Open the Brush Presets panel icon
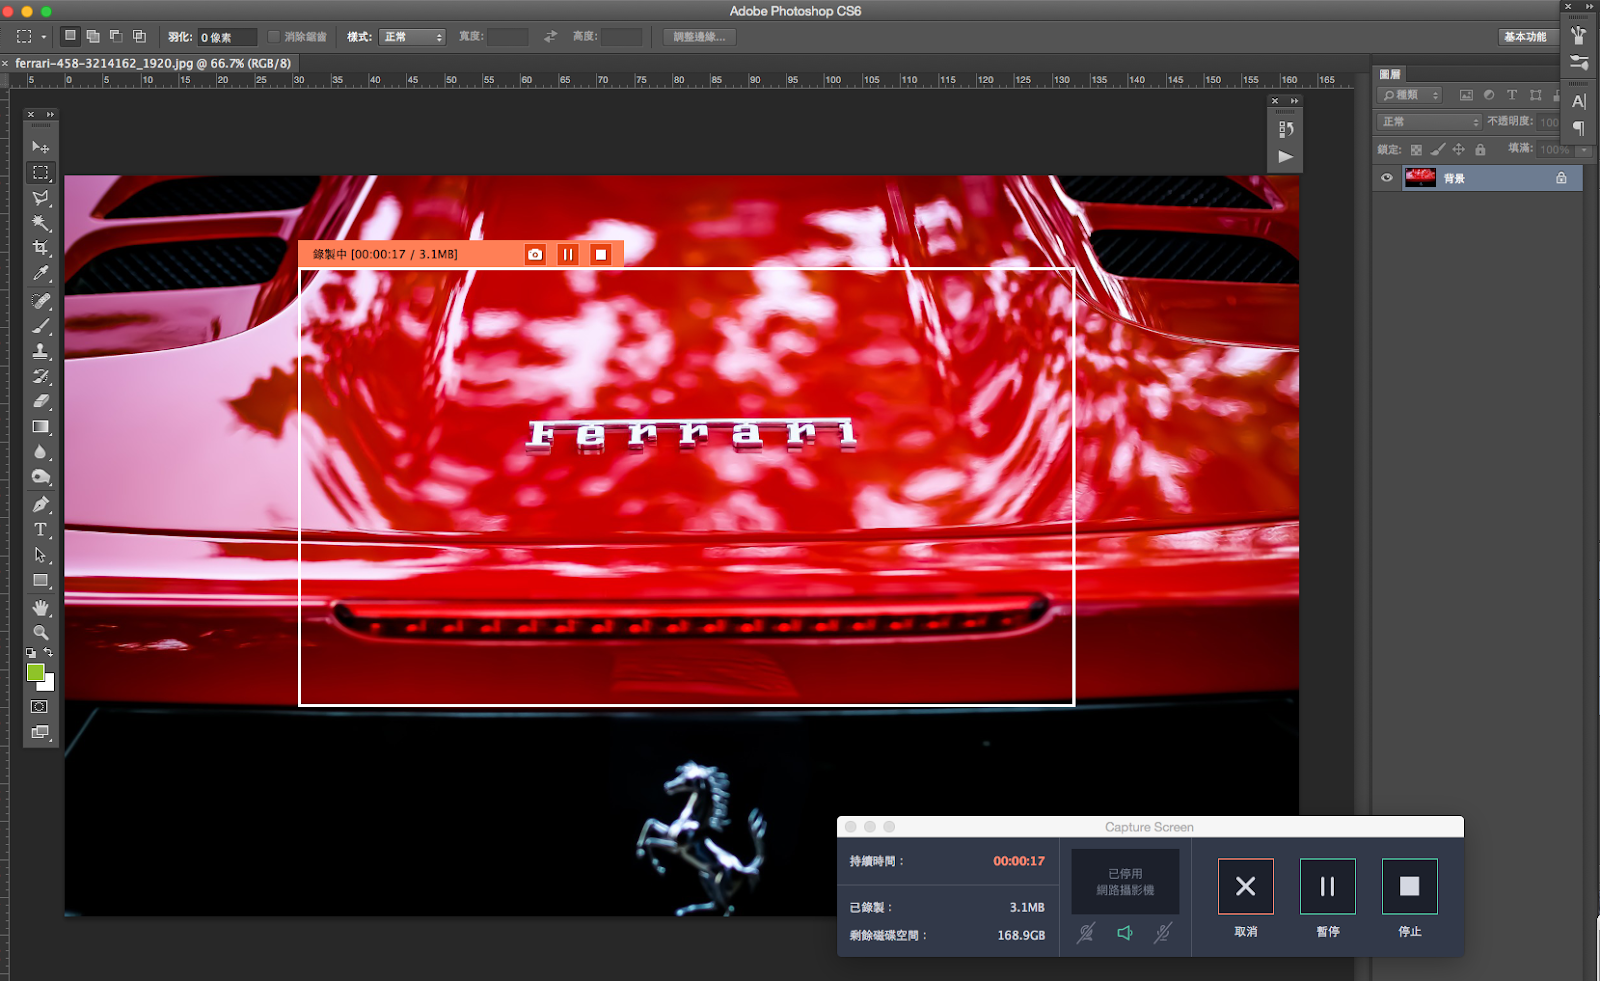Image resolution: width=1600 pixels, height=981 pixels. [x=1579, y=36]
